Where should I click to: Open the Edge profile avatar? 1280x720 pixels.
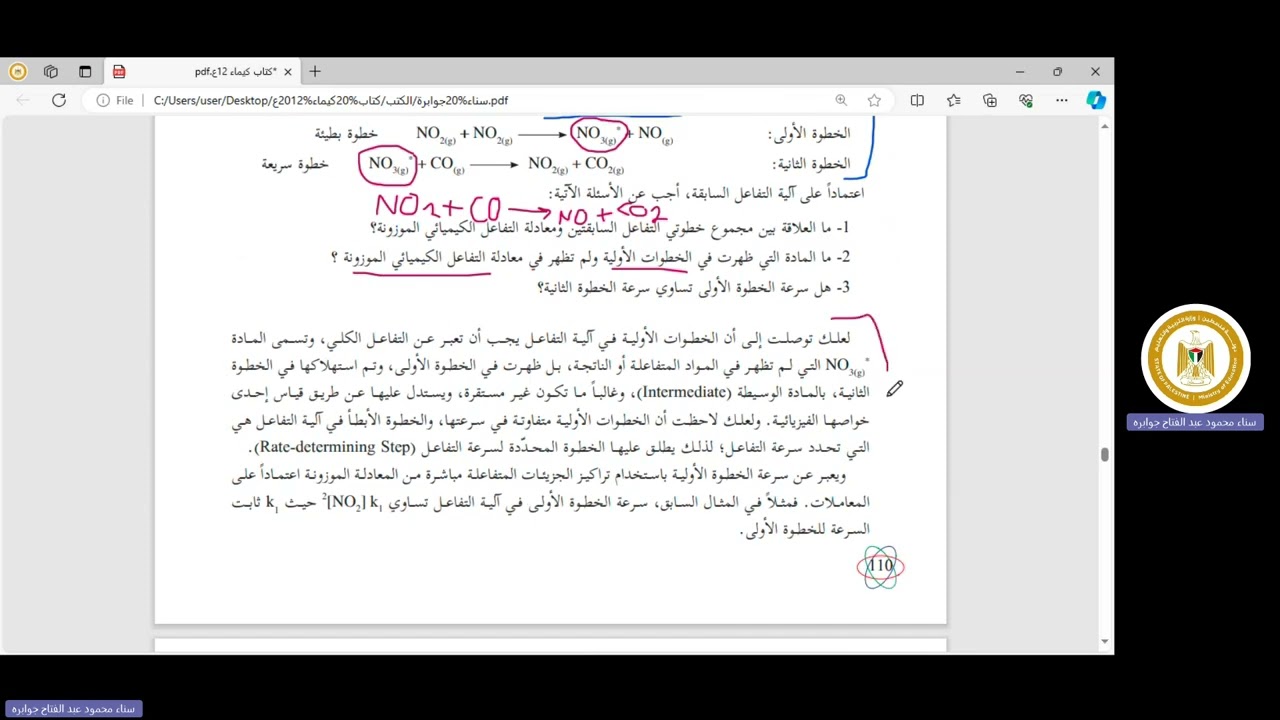point(18,71)
